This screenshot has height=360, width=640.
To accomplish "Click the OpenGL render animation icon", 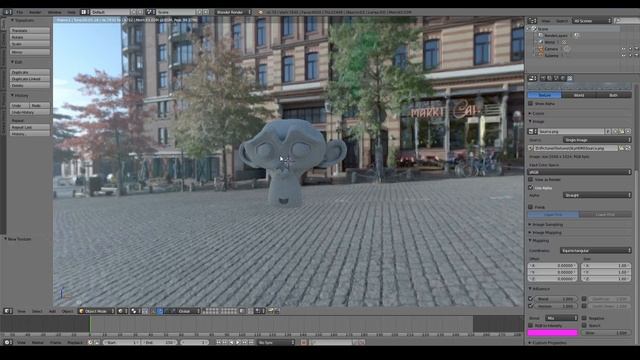I will pyautogui.click(x=277, y=311).
